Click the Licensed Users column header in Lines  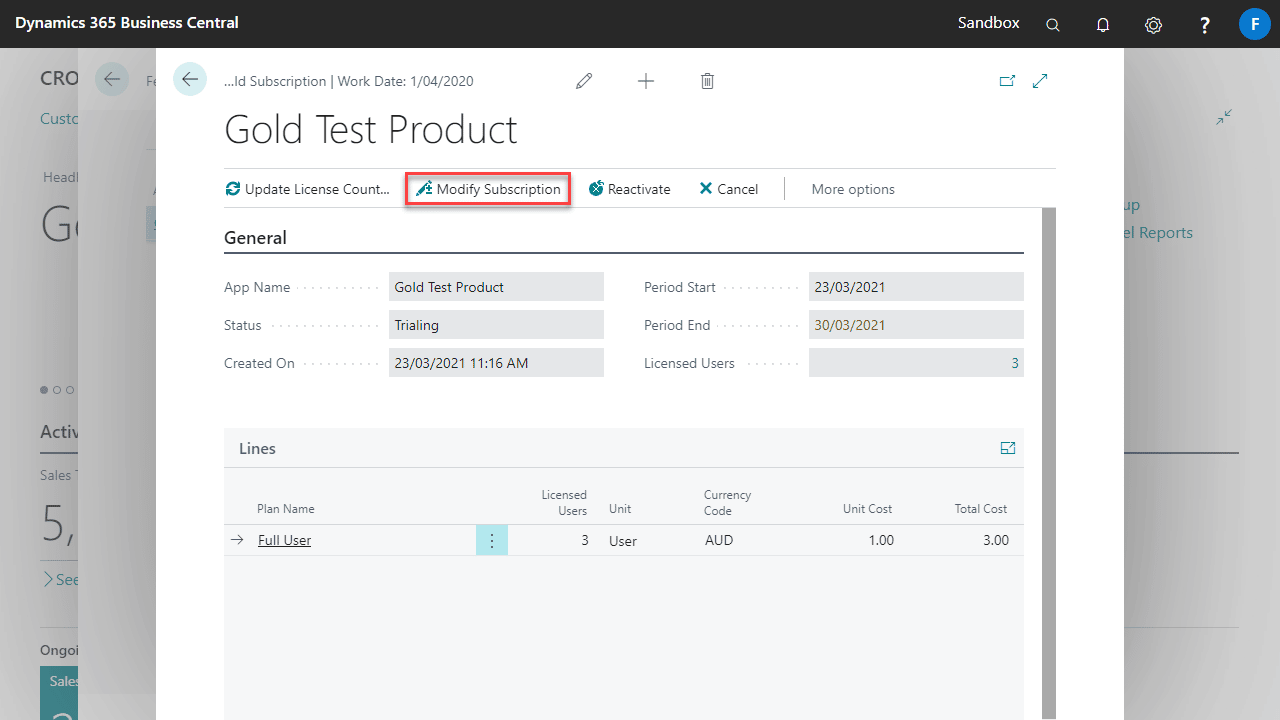564,502
